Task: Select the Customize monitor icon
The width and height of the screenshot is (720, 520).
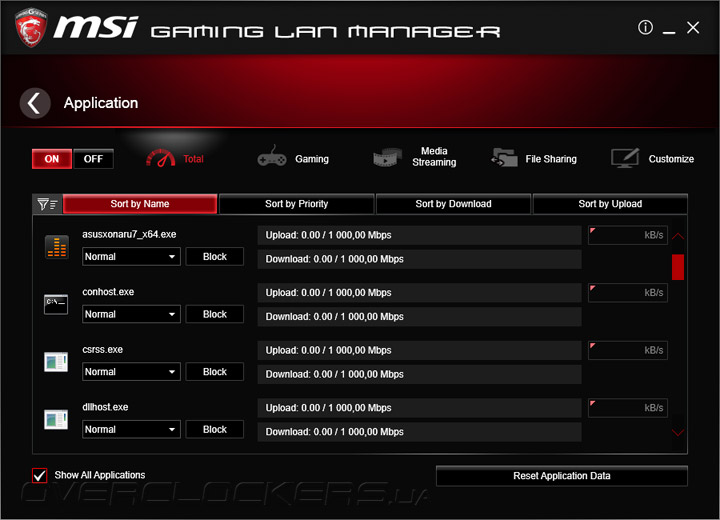Action: click(x=625, y=158)
